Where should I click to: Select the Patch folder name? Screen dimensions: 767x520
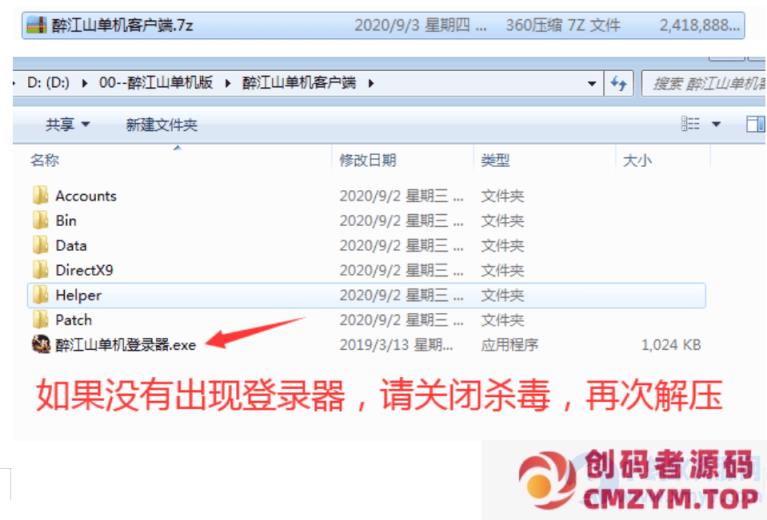[73, 320]
